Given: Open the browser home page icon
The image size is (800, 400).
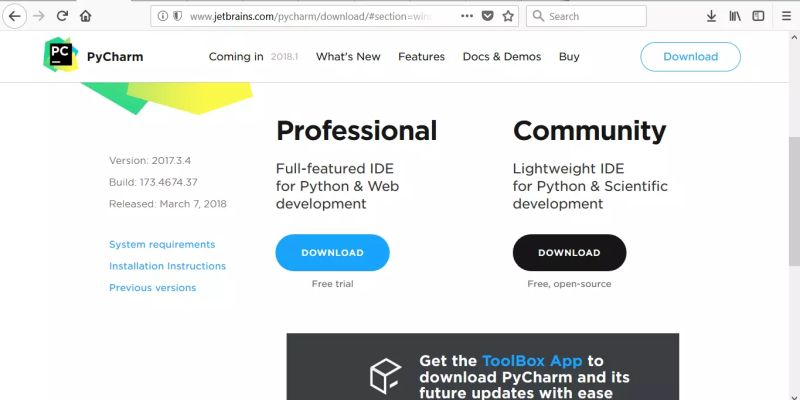Looking at the screenshot, I should [x=86, y=16].
